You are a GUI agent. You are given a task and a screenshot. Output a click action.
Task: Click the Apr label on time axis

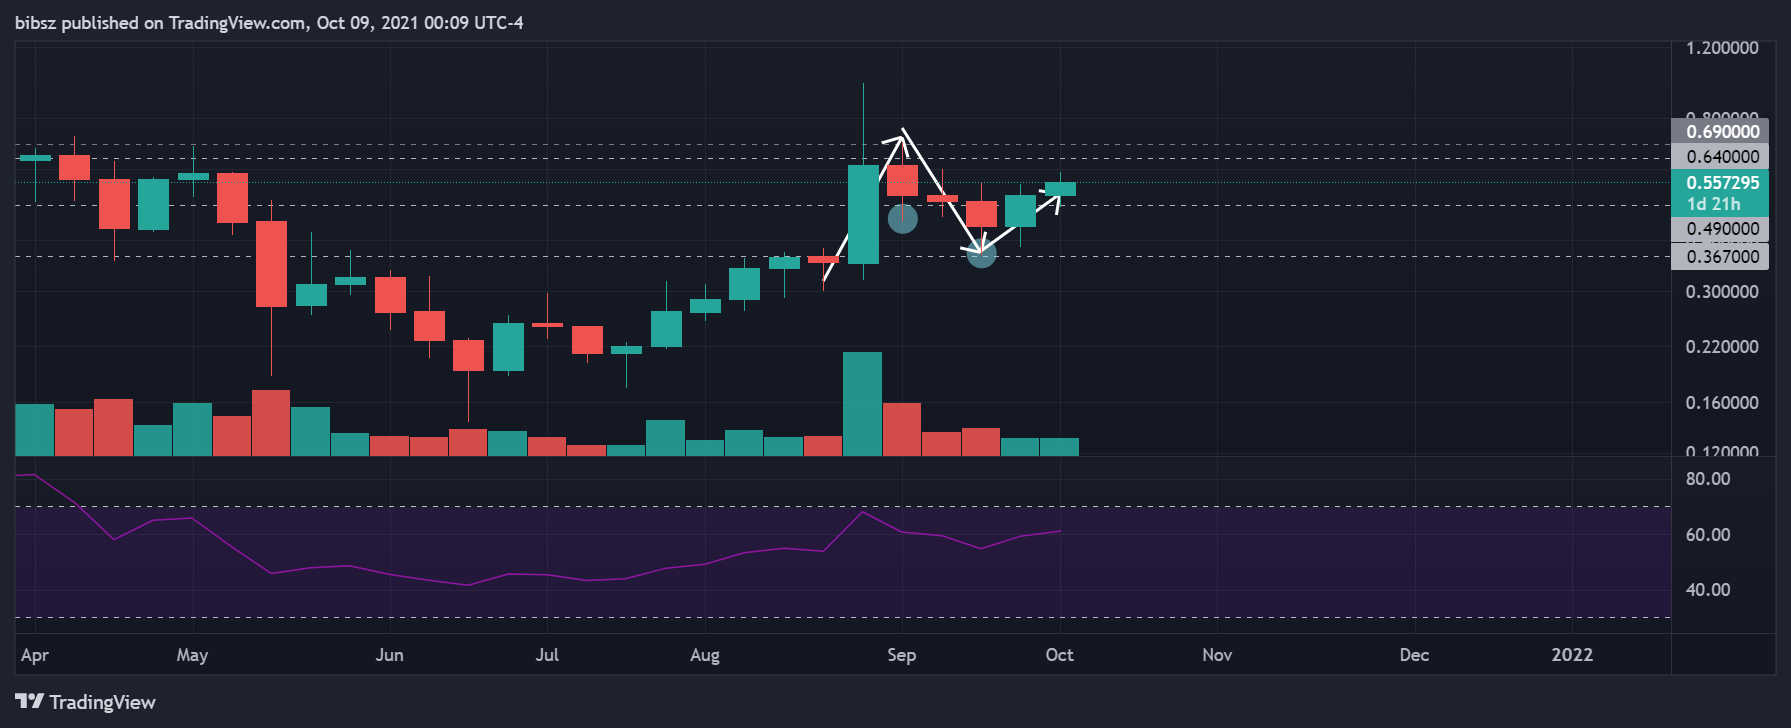coord(35,655)
